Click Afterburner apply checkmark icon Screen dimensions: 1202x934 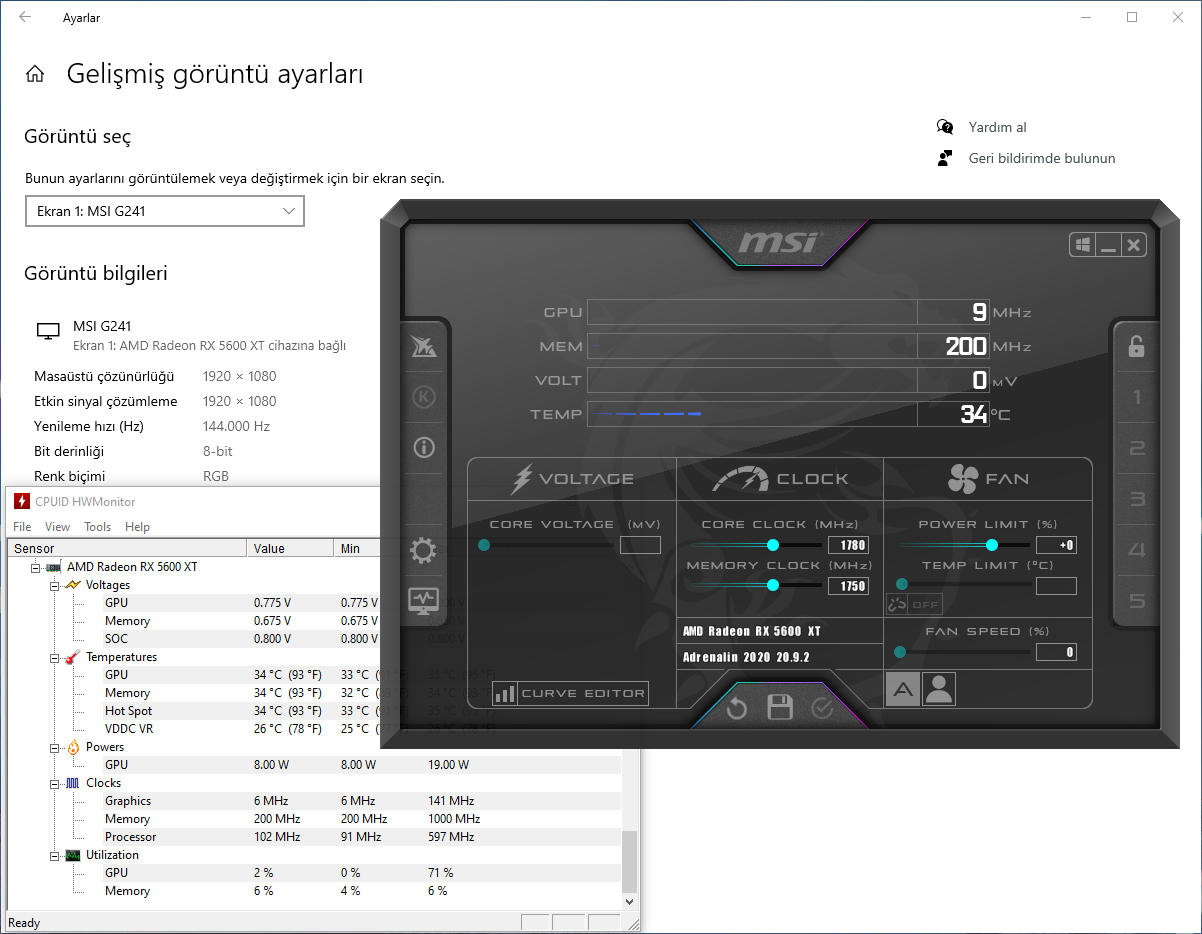click(x=822, y=708)
